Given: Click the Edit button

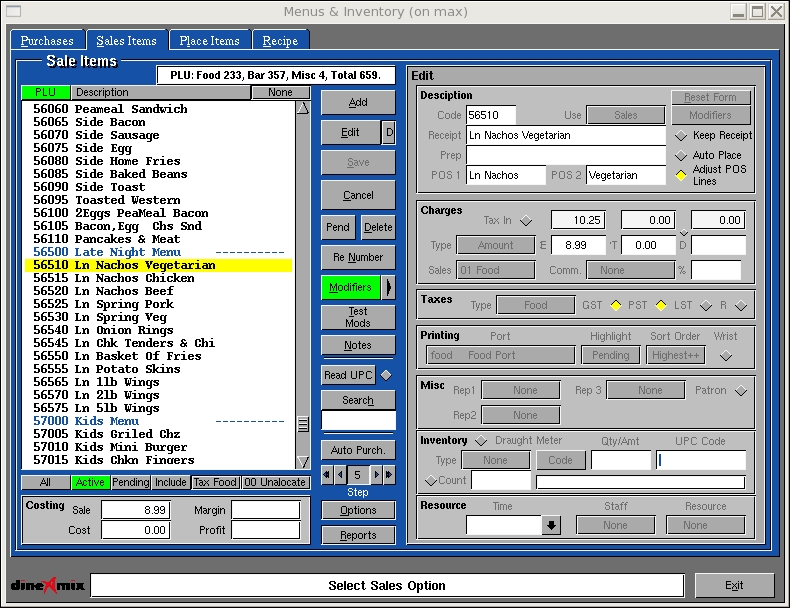Looking at the screenshot, I should point(351,132).
